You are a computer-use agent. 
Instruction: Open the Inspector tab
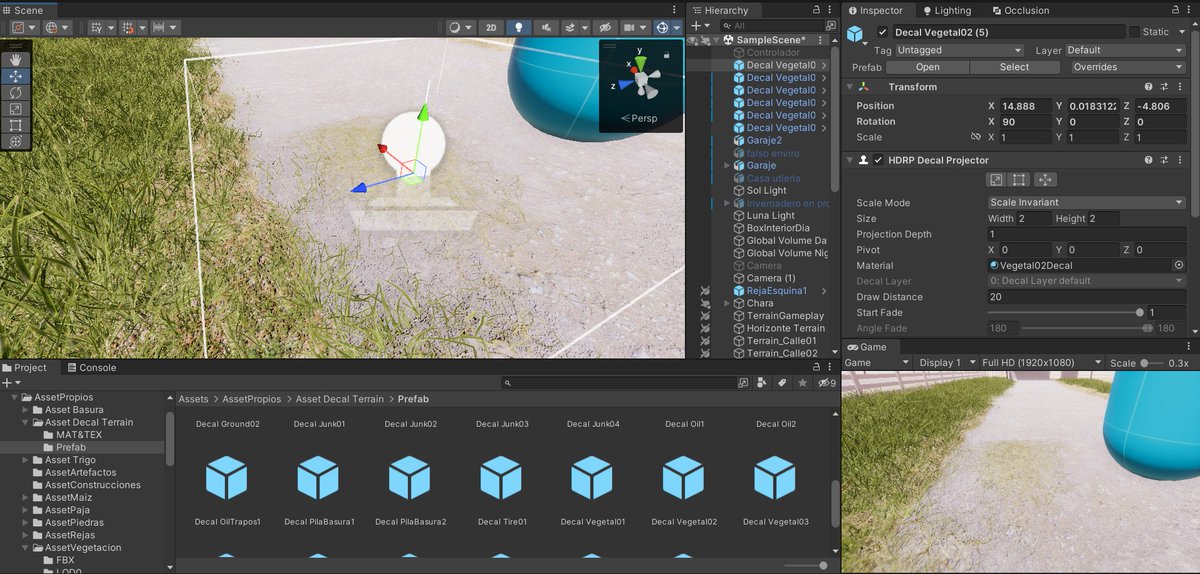click(x=875, y=10)
